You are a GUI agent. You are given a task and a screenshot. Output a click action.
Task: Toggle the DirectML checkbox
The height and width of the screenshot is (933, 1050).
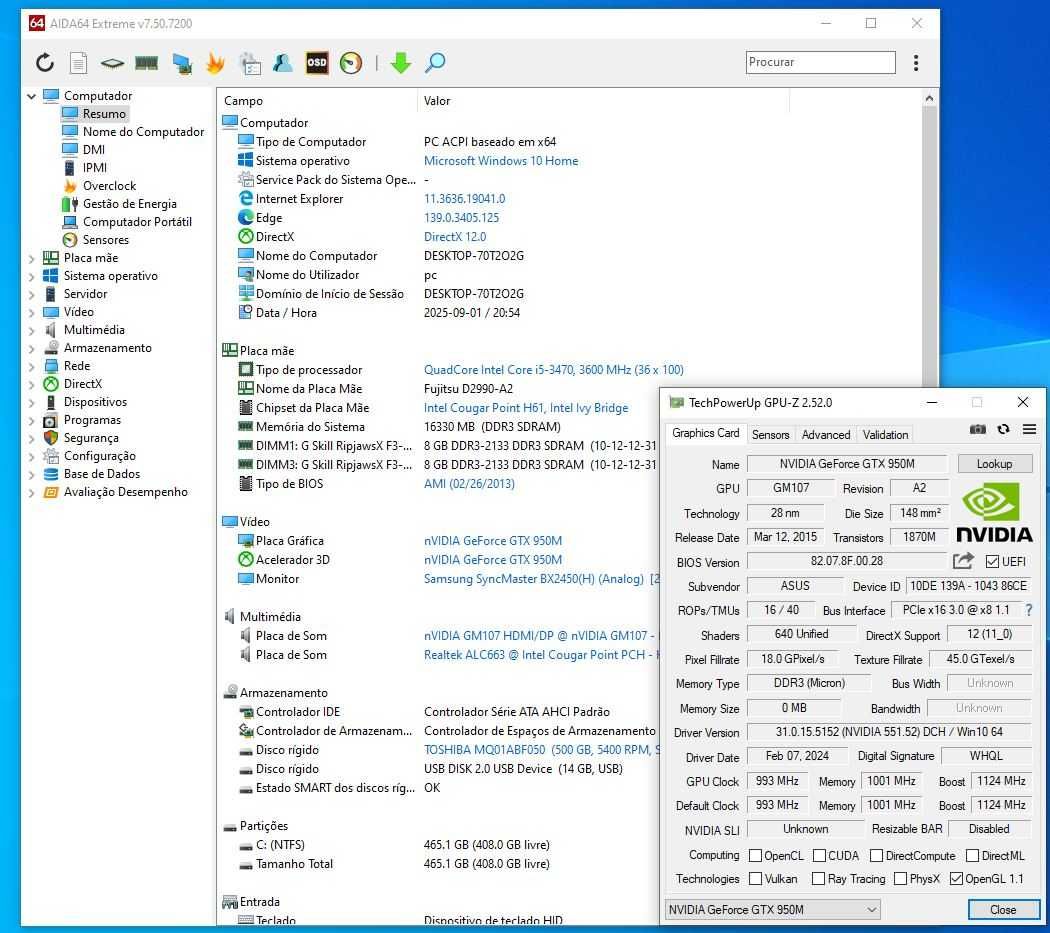pyautogui.click(x=972, y=855)
